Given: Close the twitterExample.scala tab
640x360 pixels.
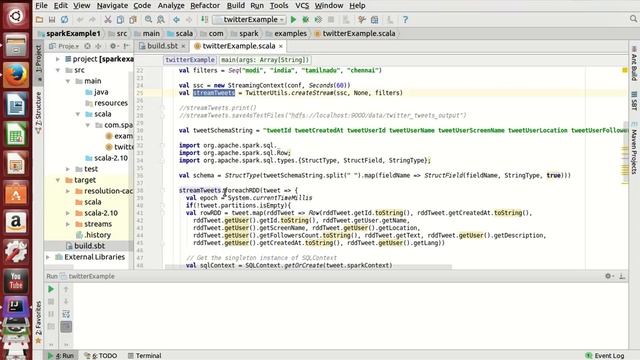Looking at the screenshot, I should (x=281, y=46).
